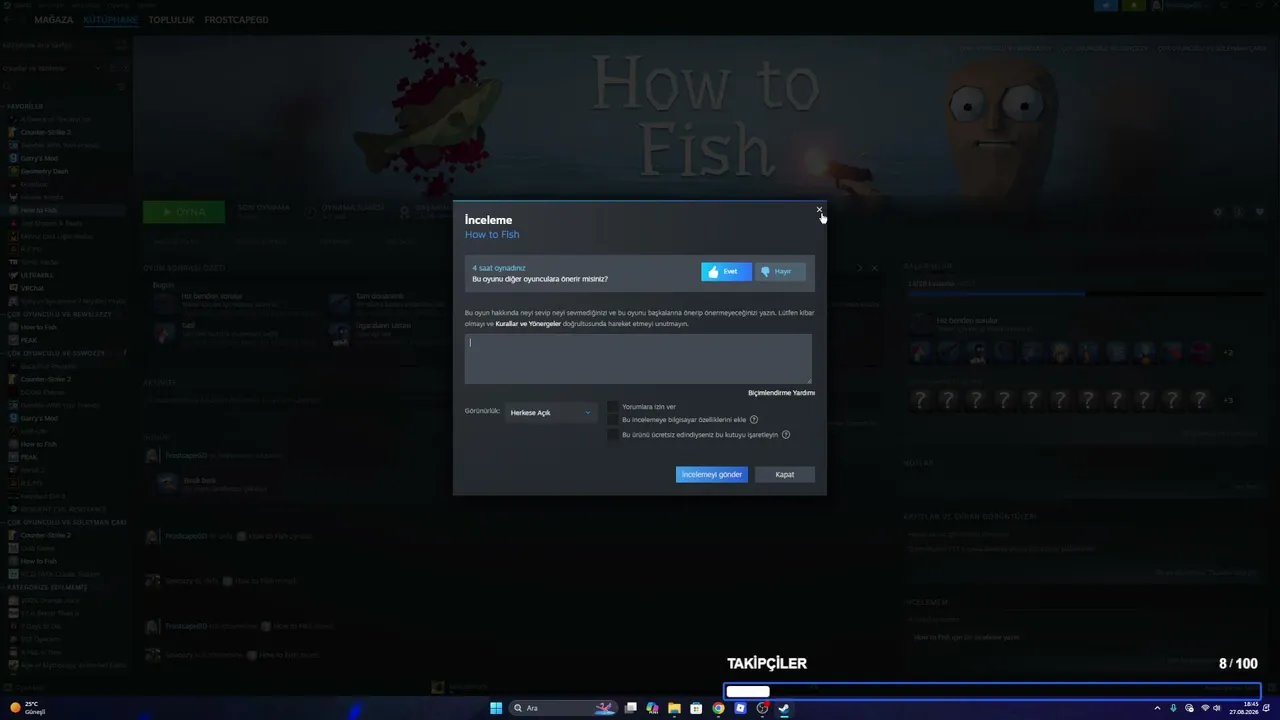Open the TOPLULUK tab

pos(171,20)
